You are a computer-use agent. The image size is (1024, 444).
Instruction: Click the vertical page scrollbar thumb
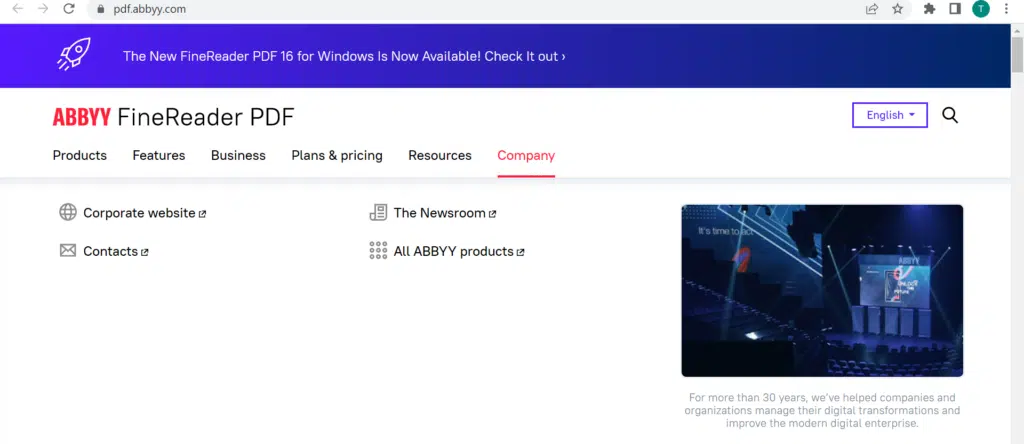pos(1017,55)
